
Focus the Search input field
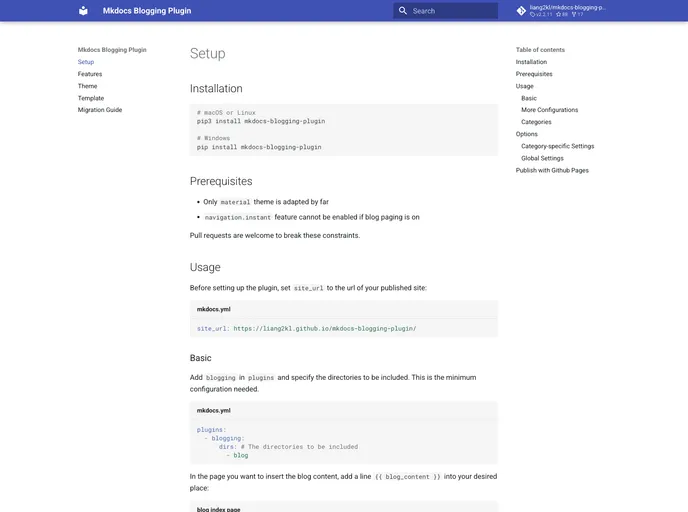445,11
